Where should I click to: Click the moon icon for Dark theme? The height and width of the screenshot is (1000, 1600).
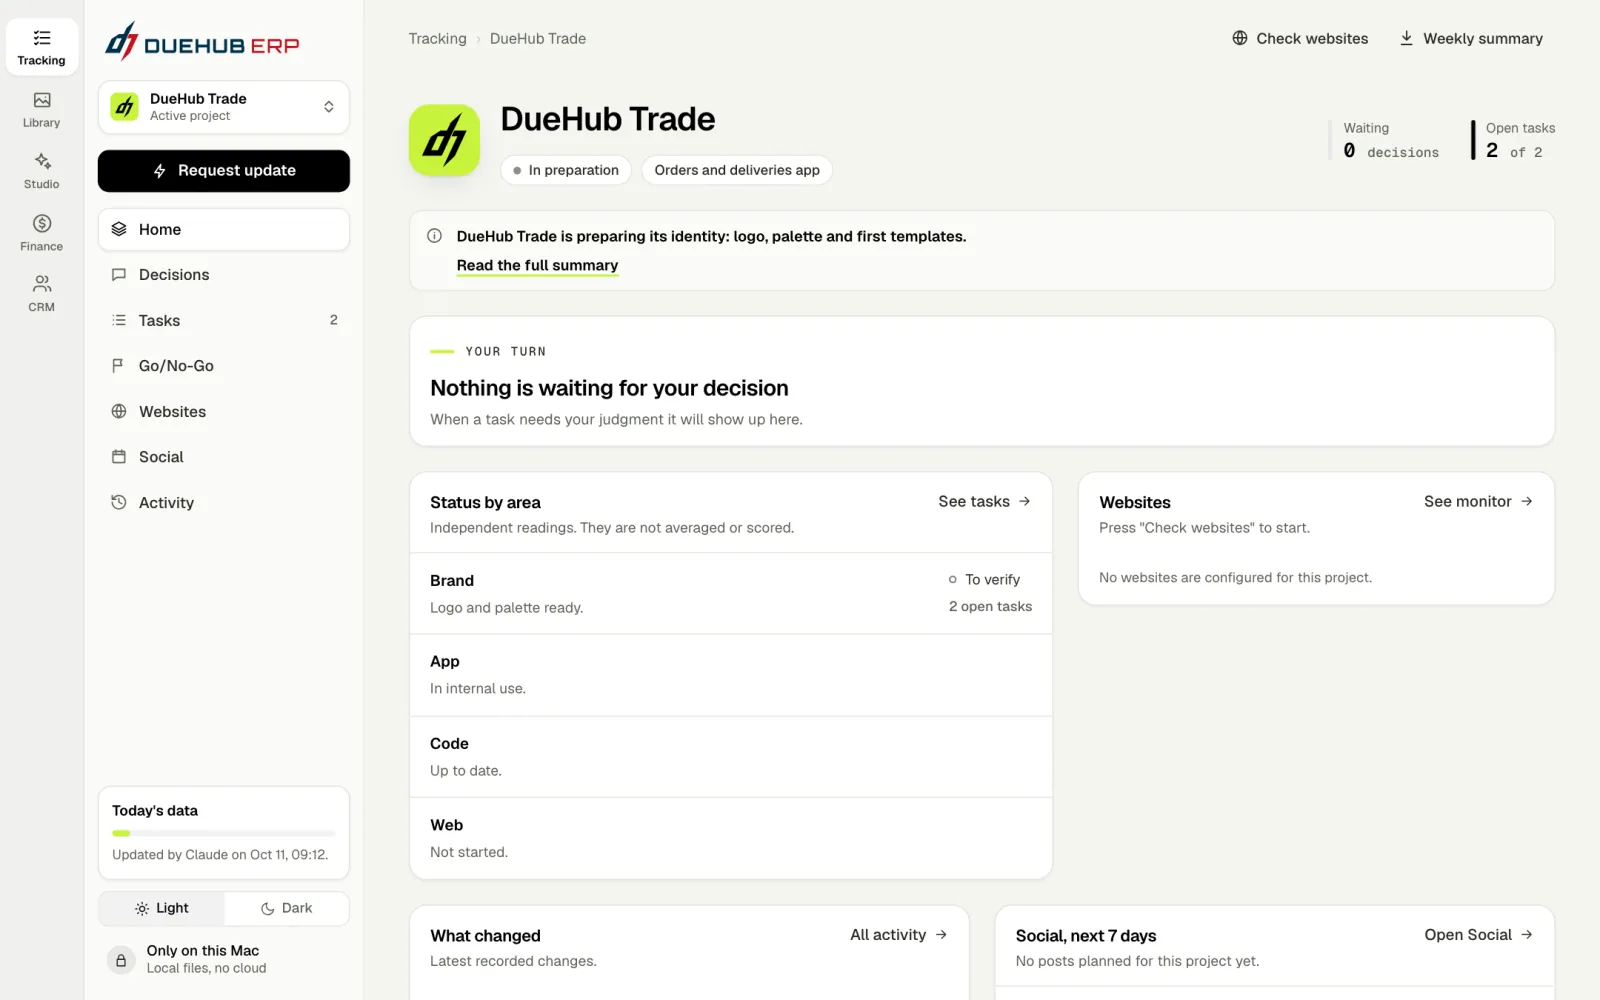[268, 909]
